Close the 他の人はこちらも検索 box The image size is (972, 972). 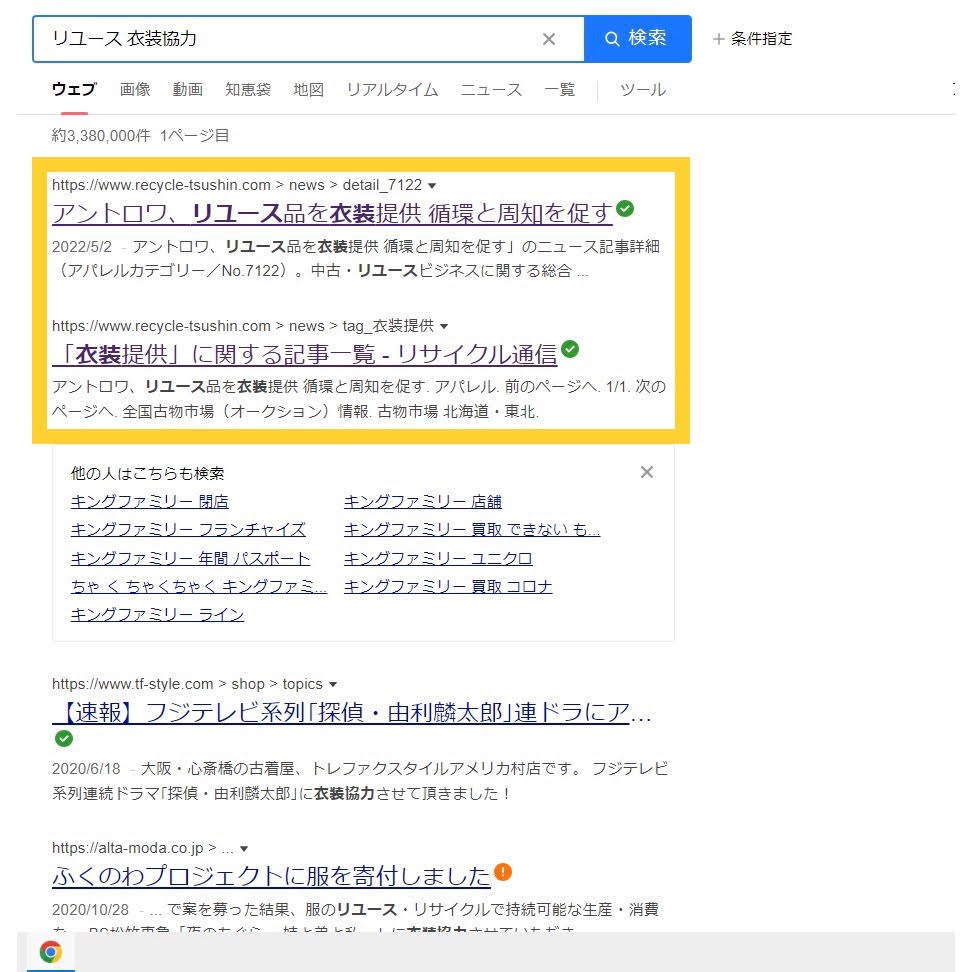pos(647,472)
